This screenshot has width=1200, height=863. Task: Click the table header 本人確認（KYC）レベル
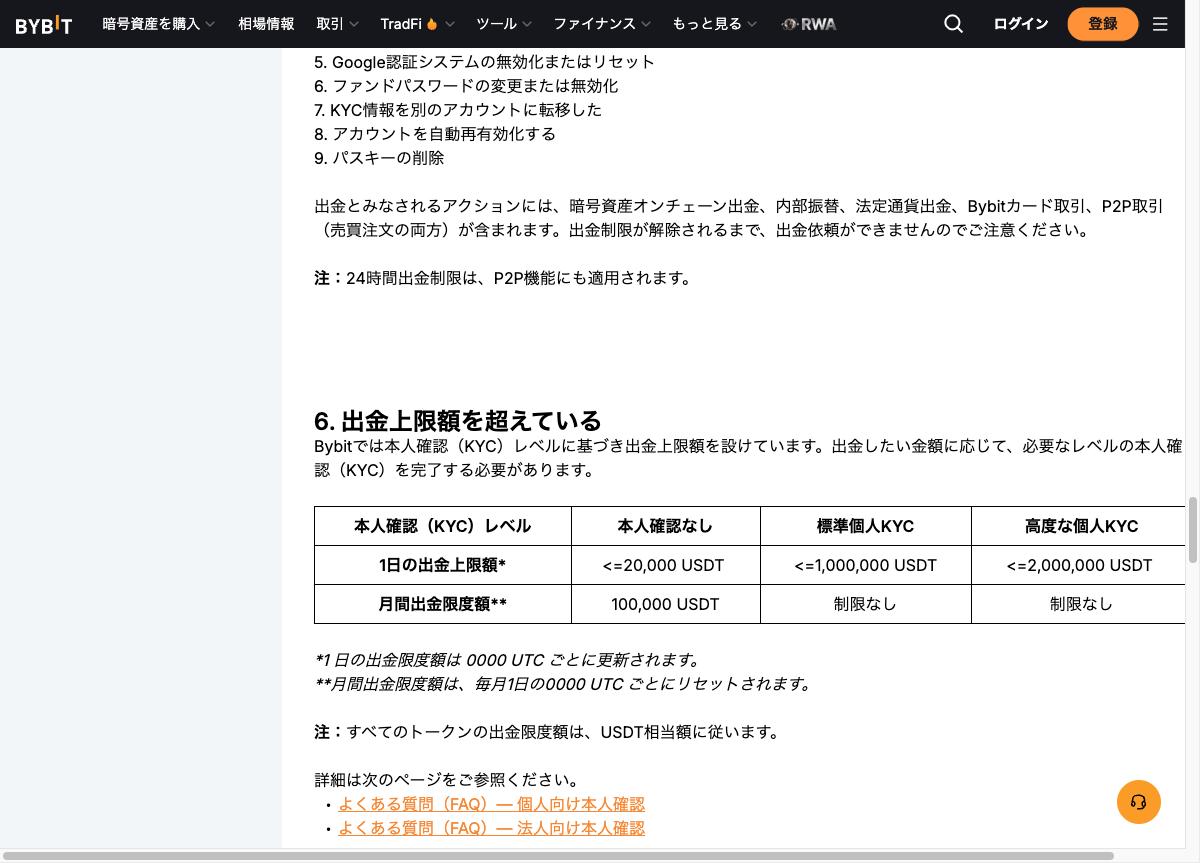442,526
